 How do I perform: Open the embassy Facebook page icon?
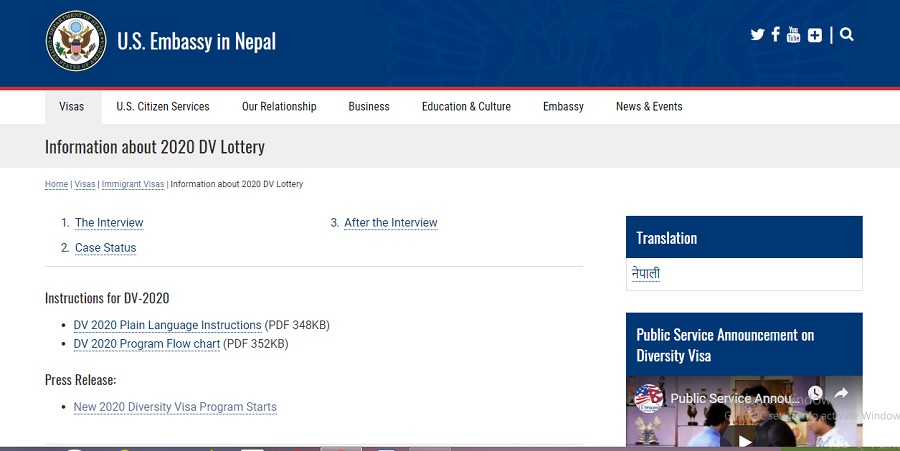(x=775, y=34)
